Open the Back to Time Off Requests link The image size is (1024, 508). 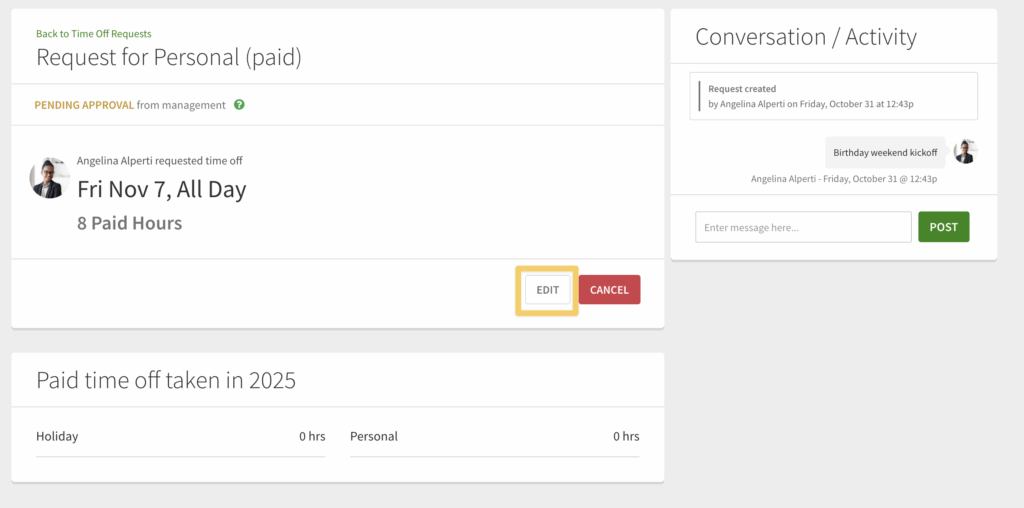coord(94,34)
